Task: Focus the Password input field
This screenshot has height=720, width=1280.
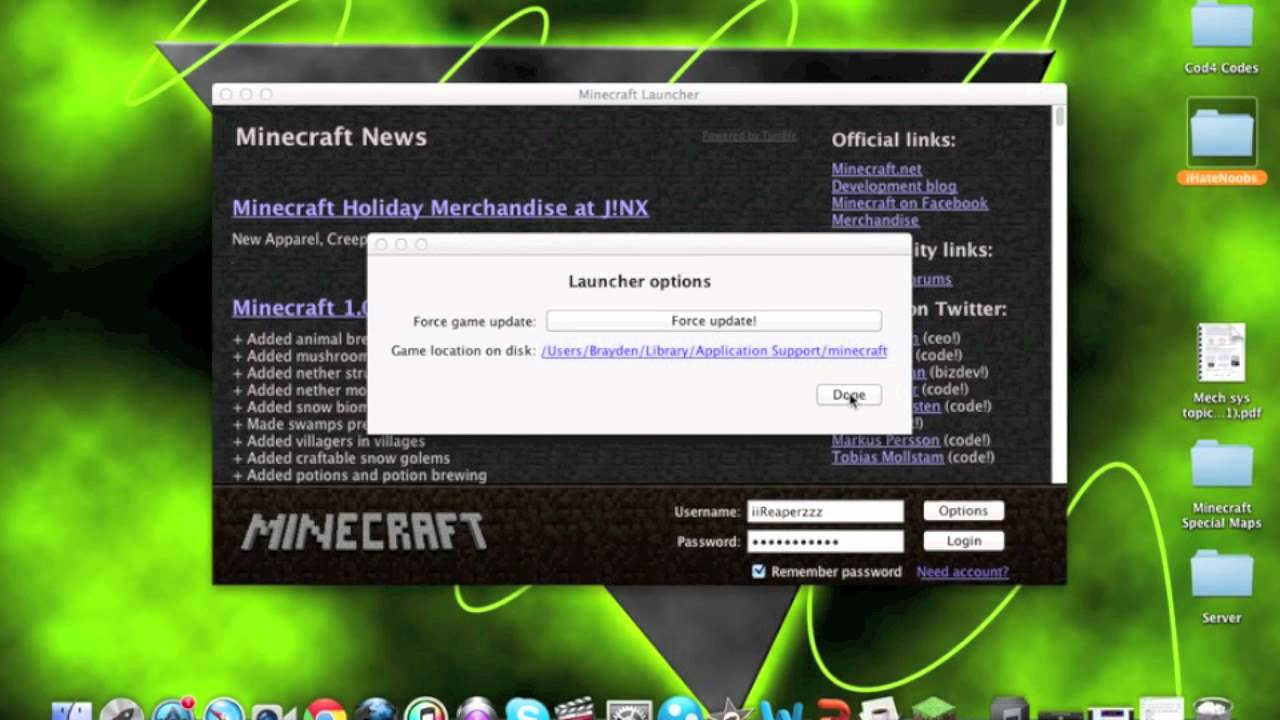Action: click(825, 541)
